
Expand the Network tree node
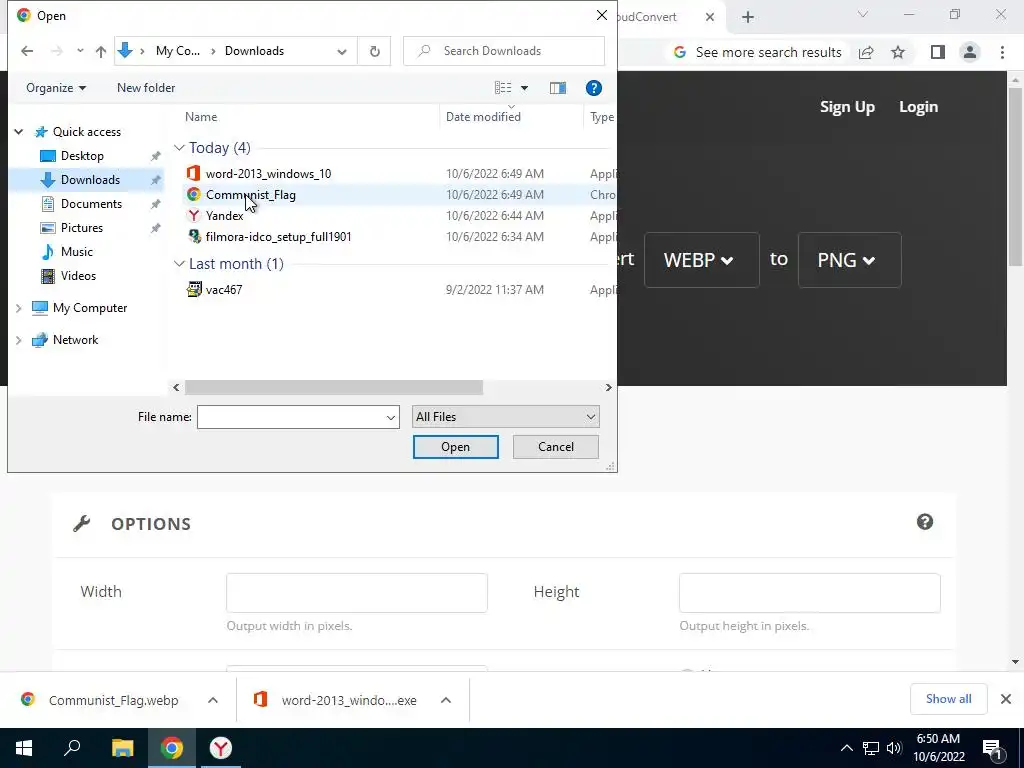tap(19, 340)
